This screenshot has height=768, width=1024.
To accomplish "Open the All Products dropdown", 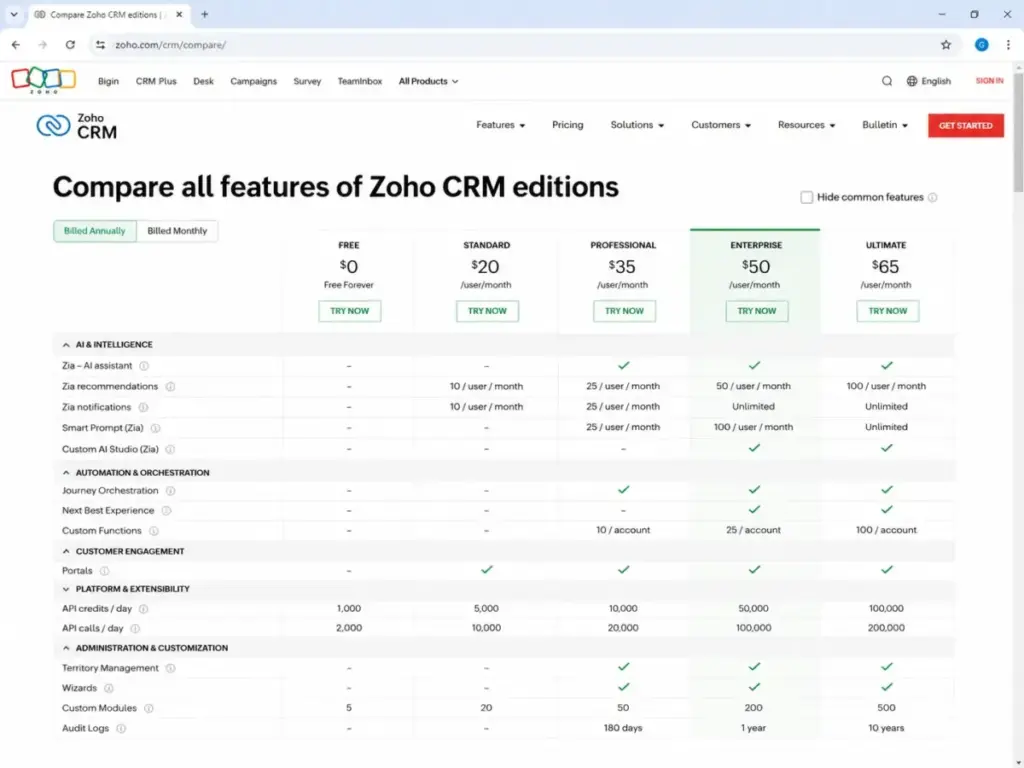I will click(428, 81).
